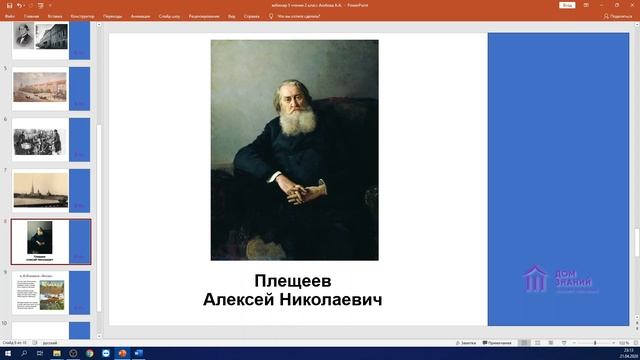Open the Ribbon Display Options icon
This screenshot has width=640, height=360.
pyautogui.click(x=587, y=5)
